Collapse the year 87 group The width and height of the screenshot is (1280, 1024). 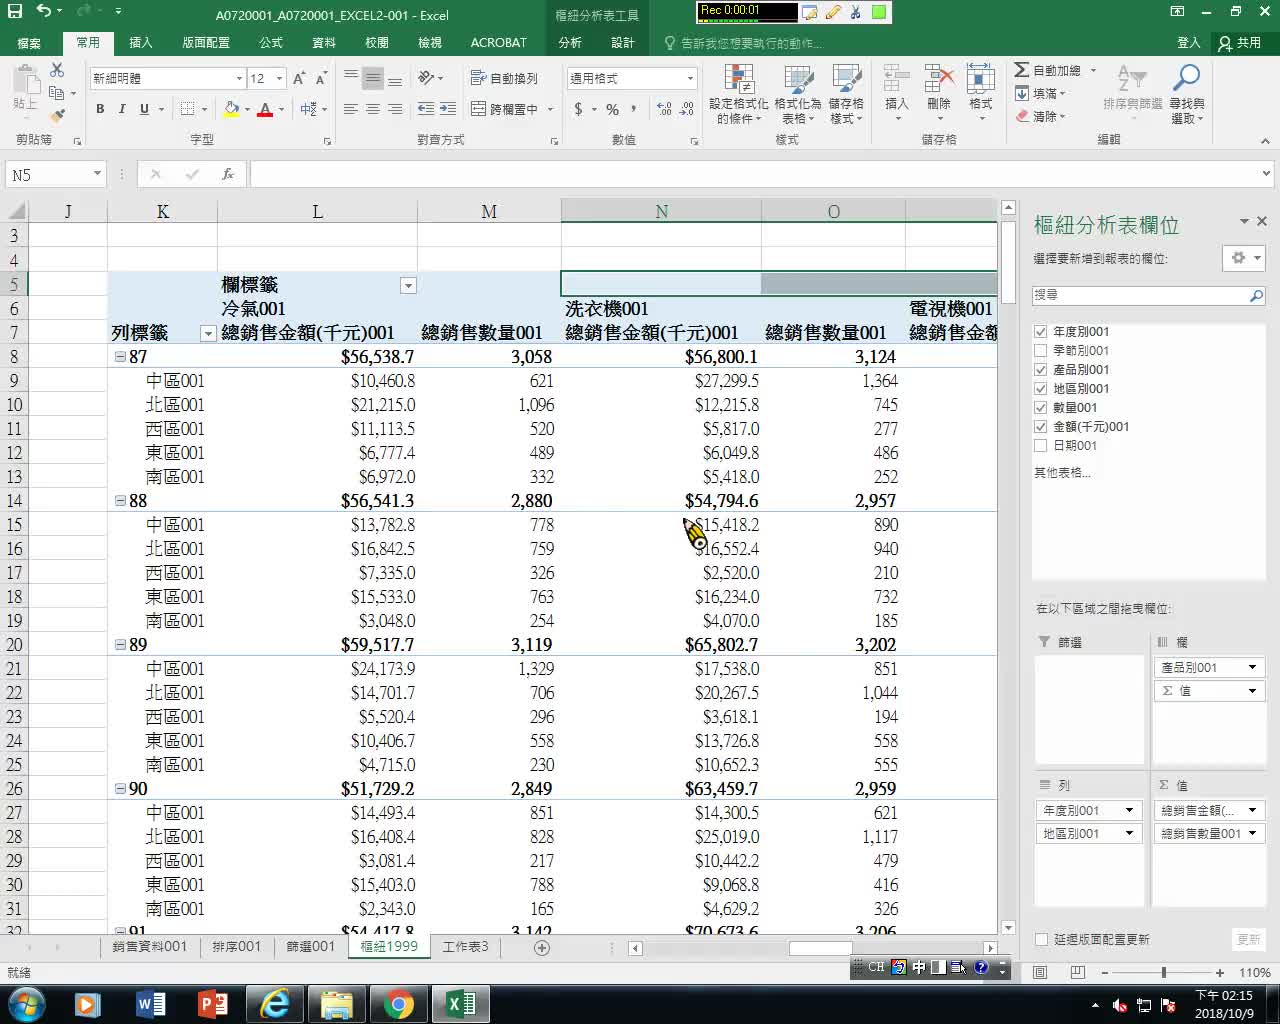click(x=120, y=357)
